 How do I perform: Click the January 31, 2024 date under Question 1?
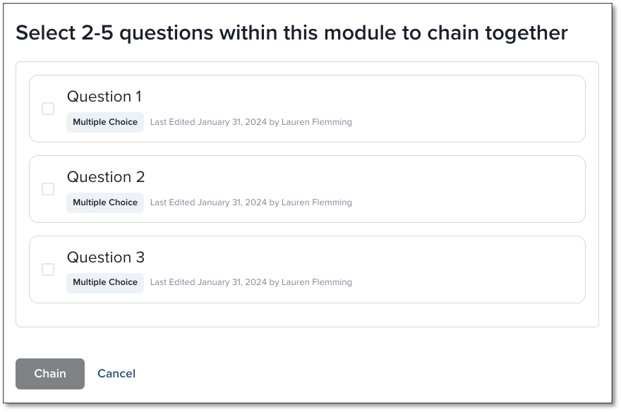(x=231, y=122)
